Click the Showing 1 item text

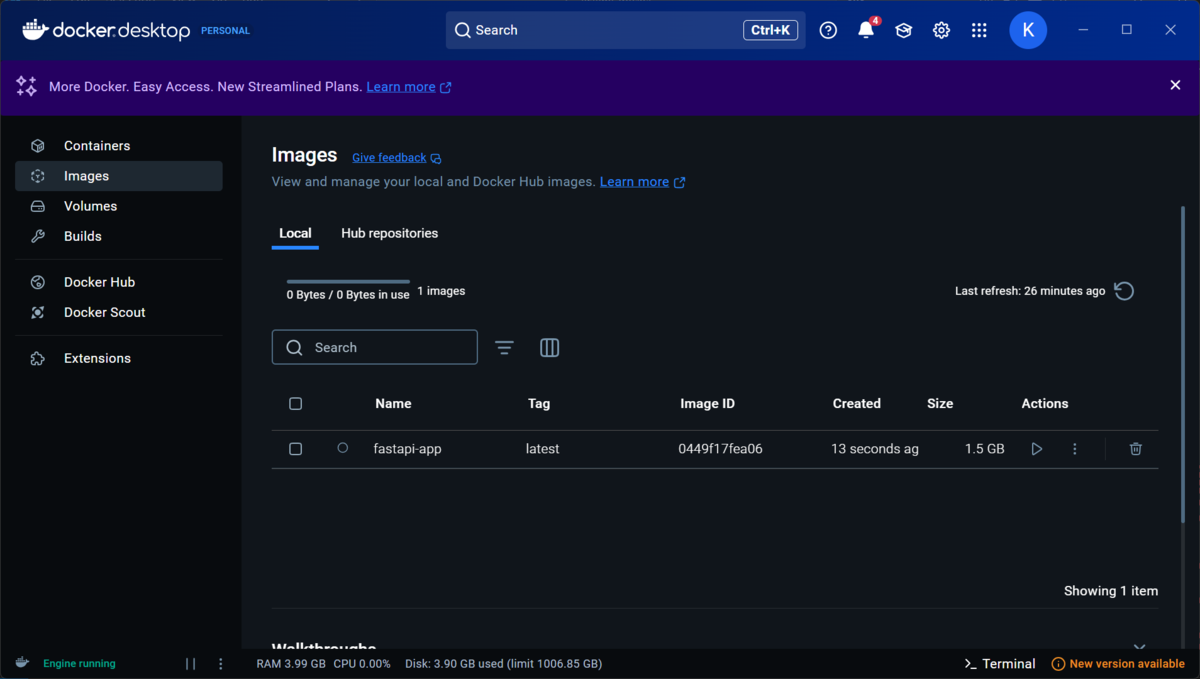click(x=1111, y=591)
